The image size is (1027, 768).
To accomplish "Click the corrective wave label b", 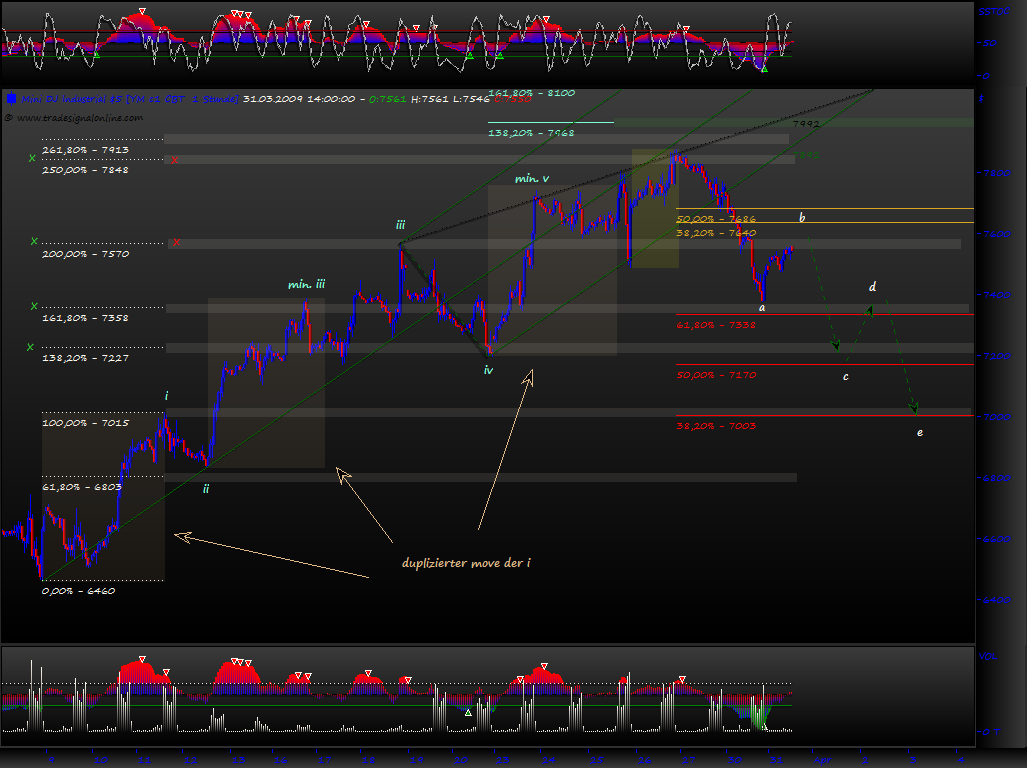I will click(x=802, y=218).
